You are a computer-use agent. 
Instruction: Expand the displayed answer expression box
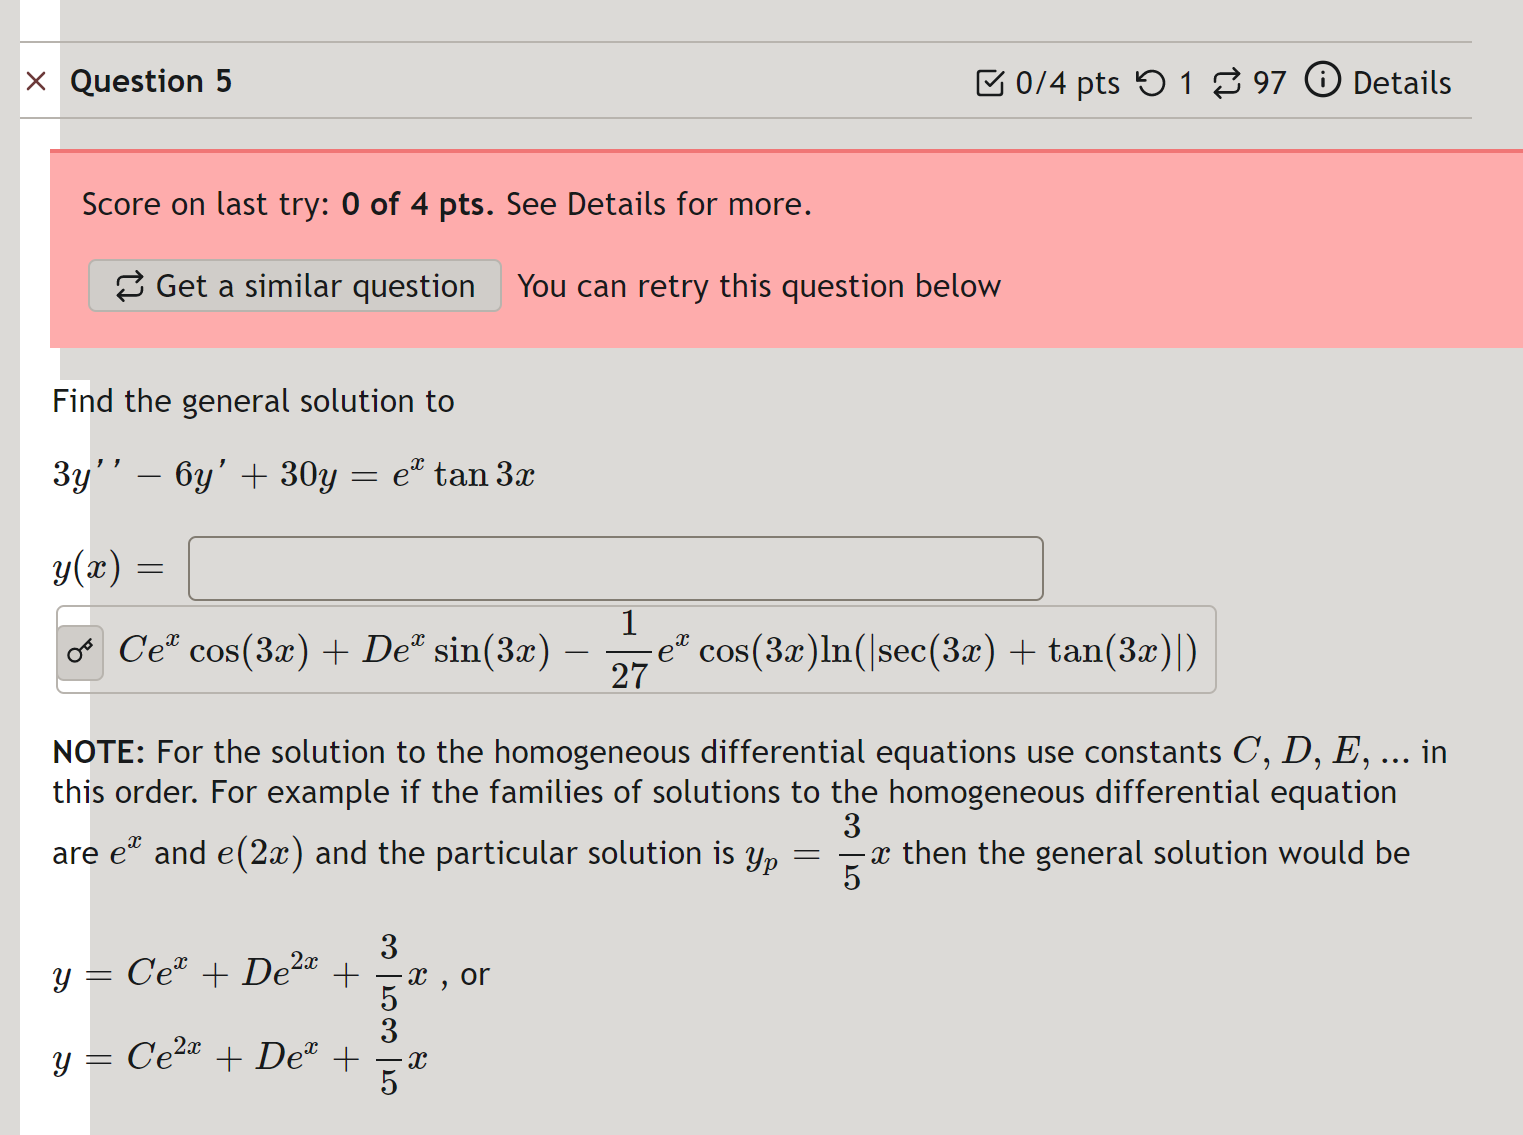tap(640, 650)
